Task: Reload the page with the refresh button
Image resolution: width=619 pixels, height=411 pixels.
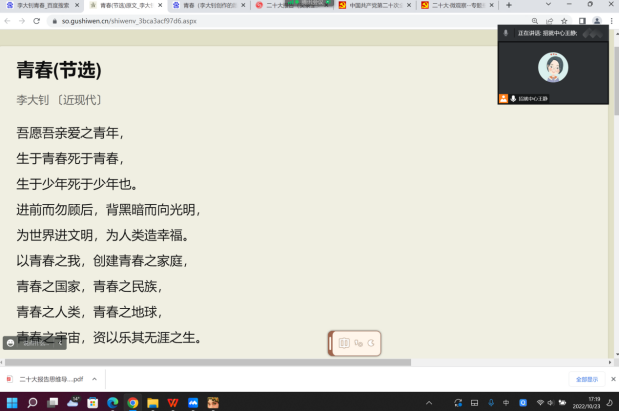Action: tap(38, 20)
